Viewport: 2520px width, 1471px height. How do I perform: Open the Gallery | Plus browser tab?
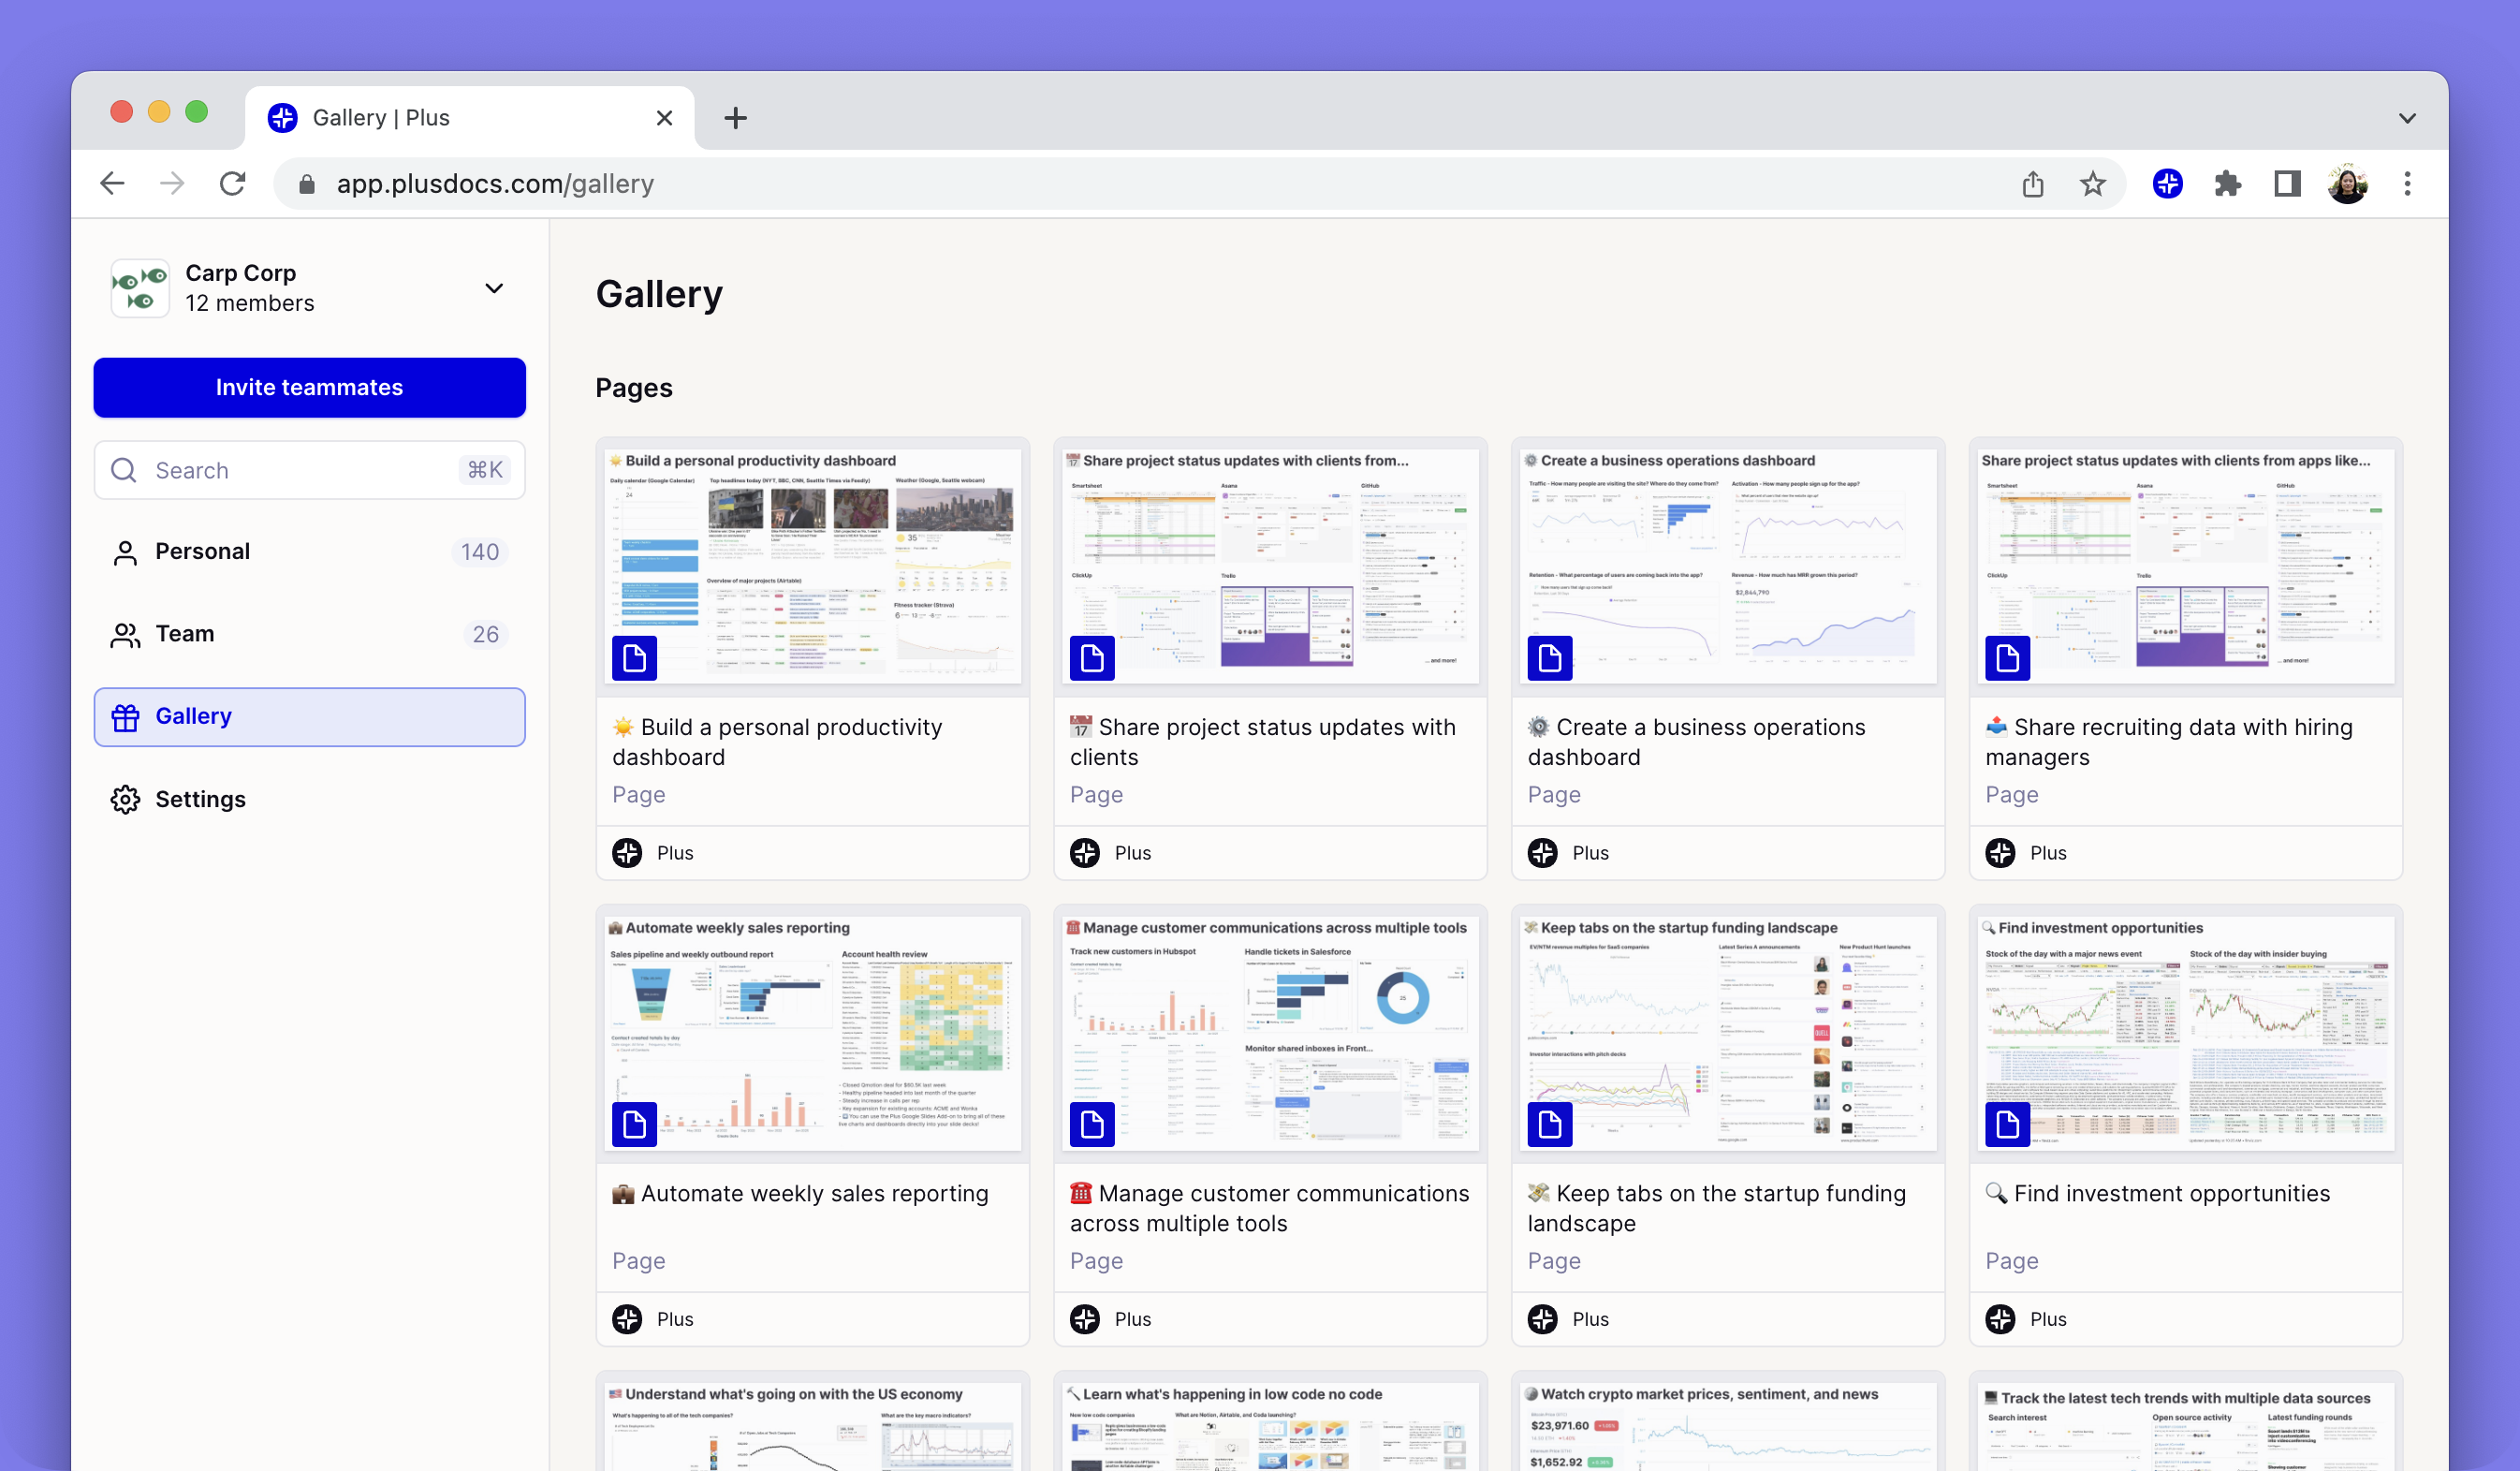tap(470, 118)
